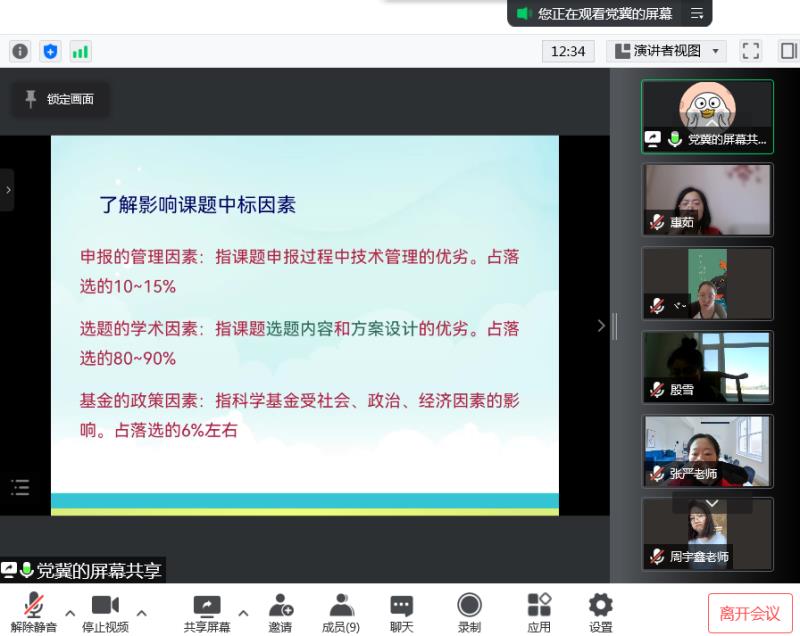The image size is (800, 636).
Task: Open the 成员(9) participants list
Action: 341,612
